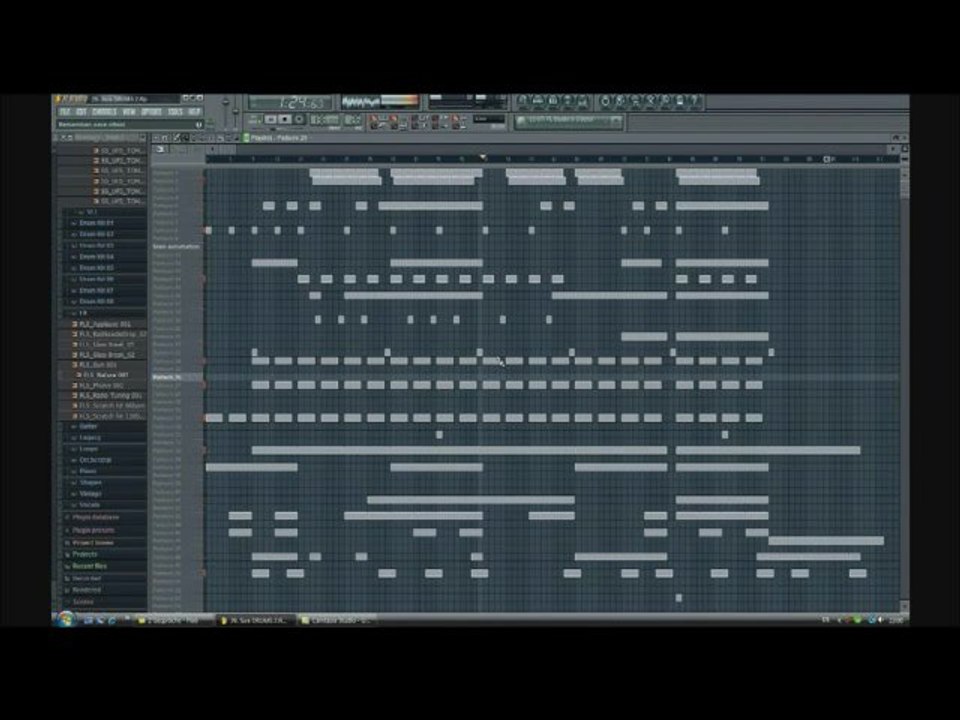Screen dimensions: 960x720
Task: Open the Windows Start button
Action: tap(64, 620)
